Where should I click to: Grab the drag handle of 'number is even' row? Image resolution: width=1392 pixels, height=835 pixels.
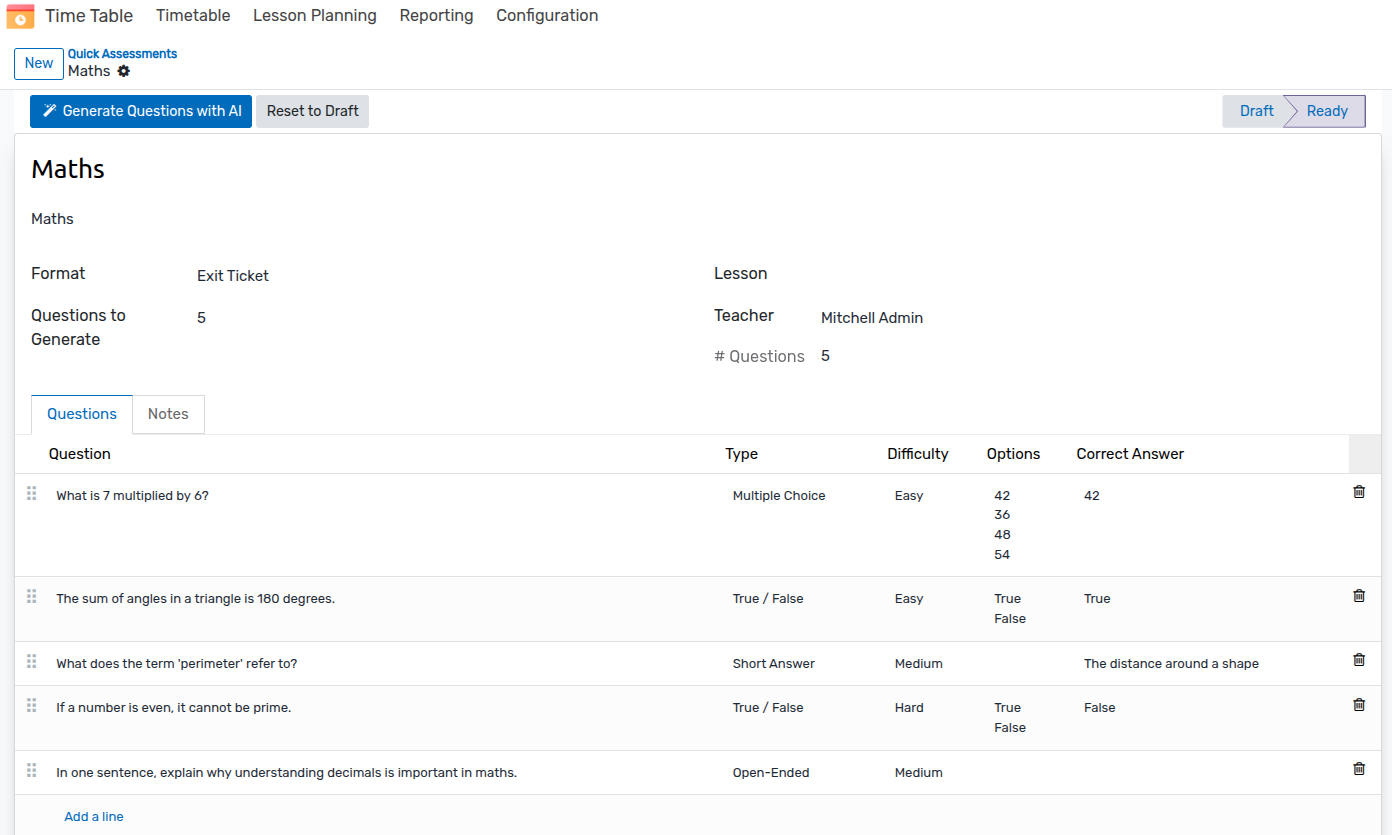click(x=31, y=705)
